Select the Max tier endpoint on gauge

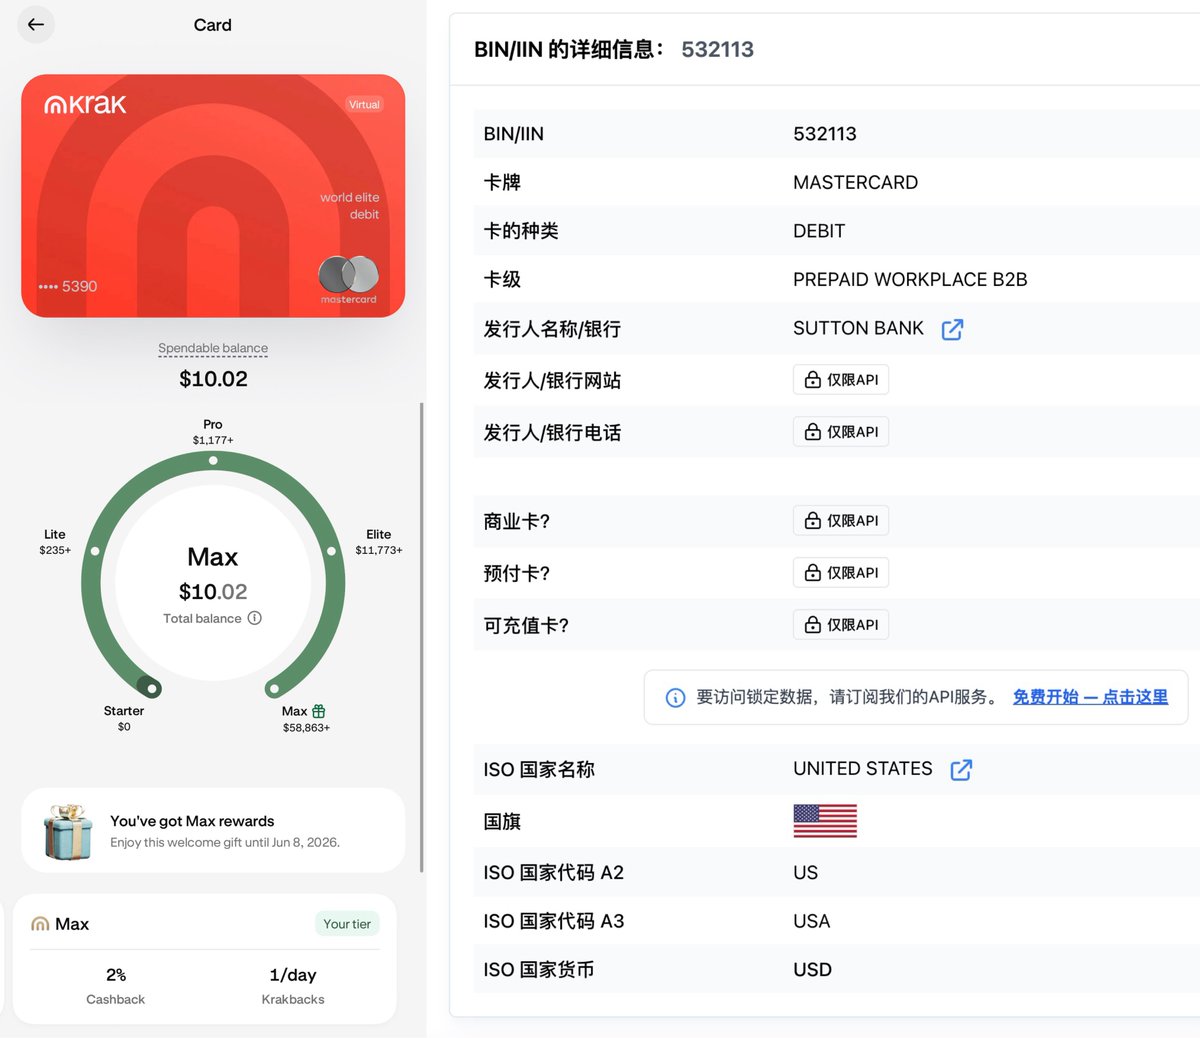(x=274, y=688)
